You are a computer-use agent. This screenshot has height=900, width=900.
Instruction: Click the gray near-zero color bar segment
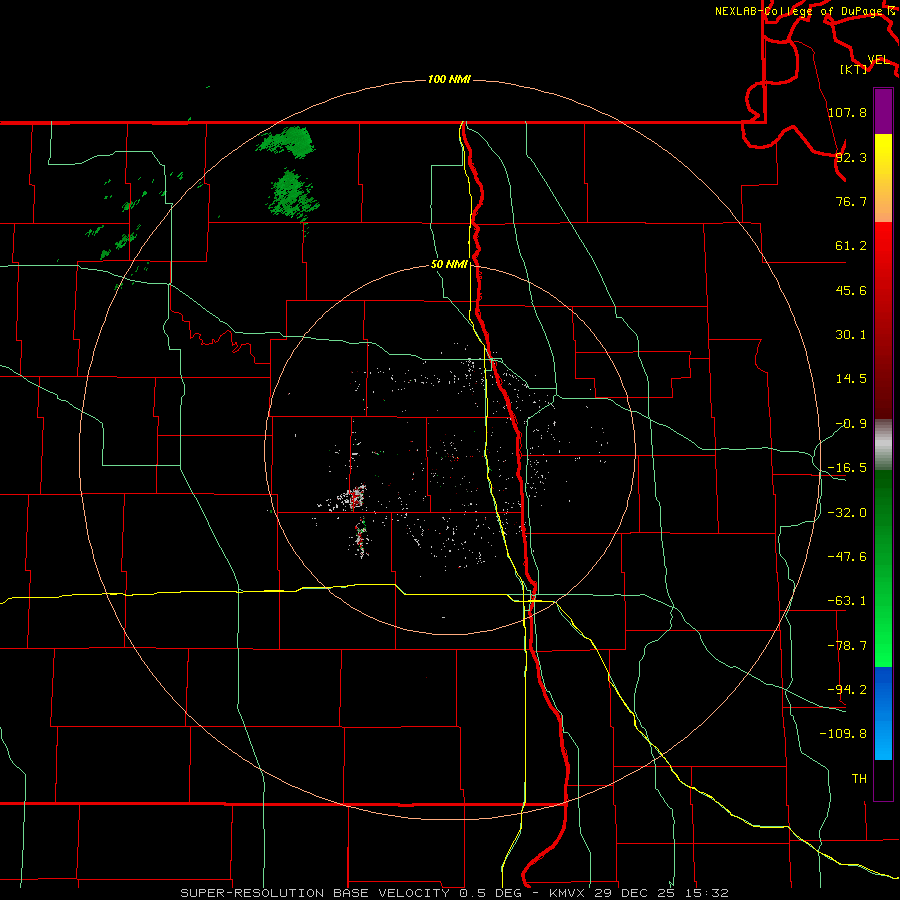pyautogui.click(x=883, y=445)
